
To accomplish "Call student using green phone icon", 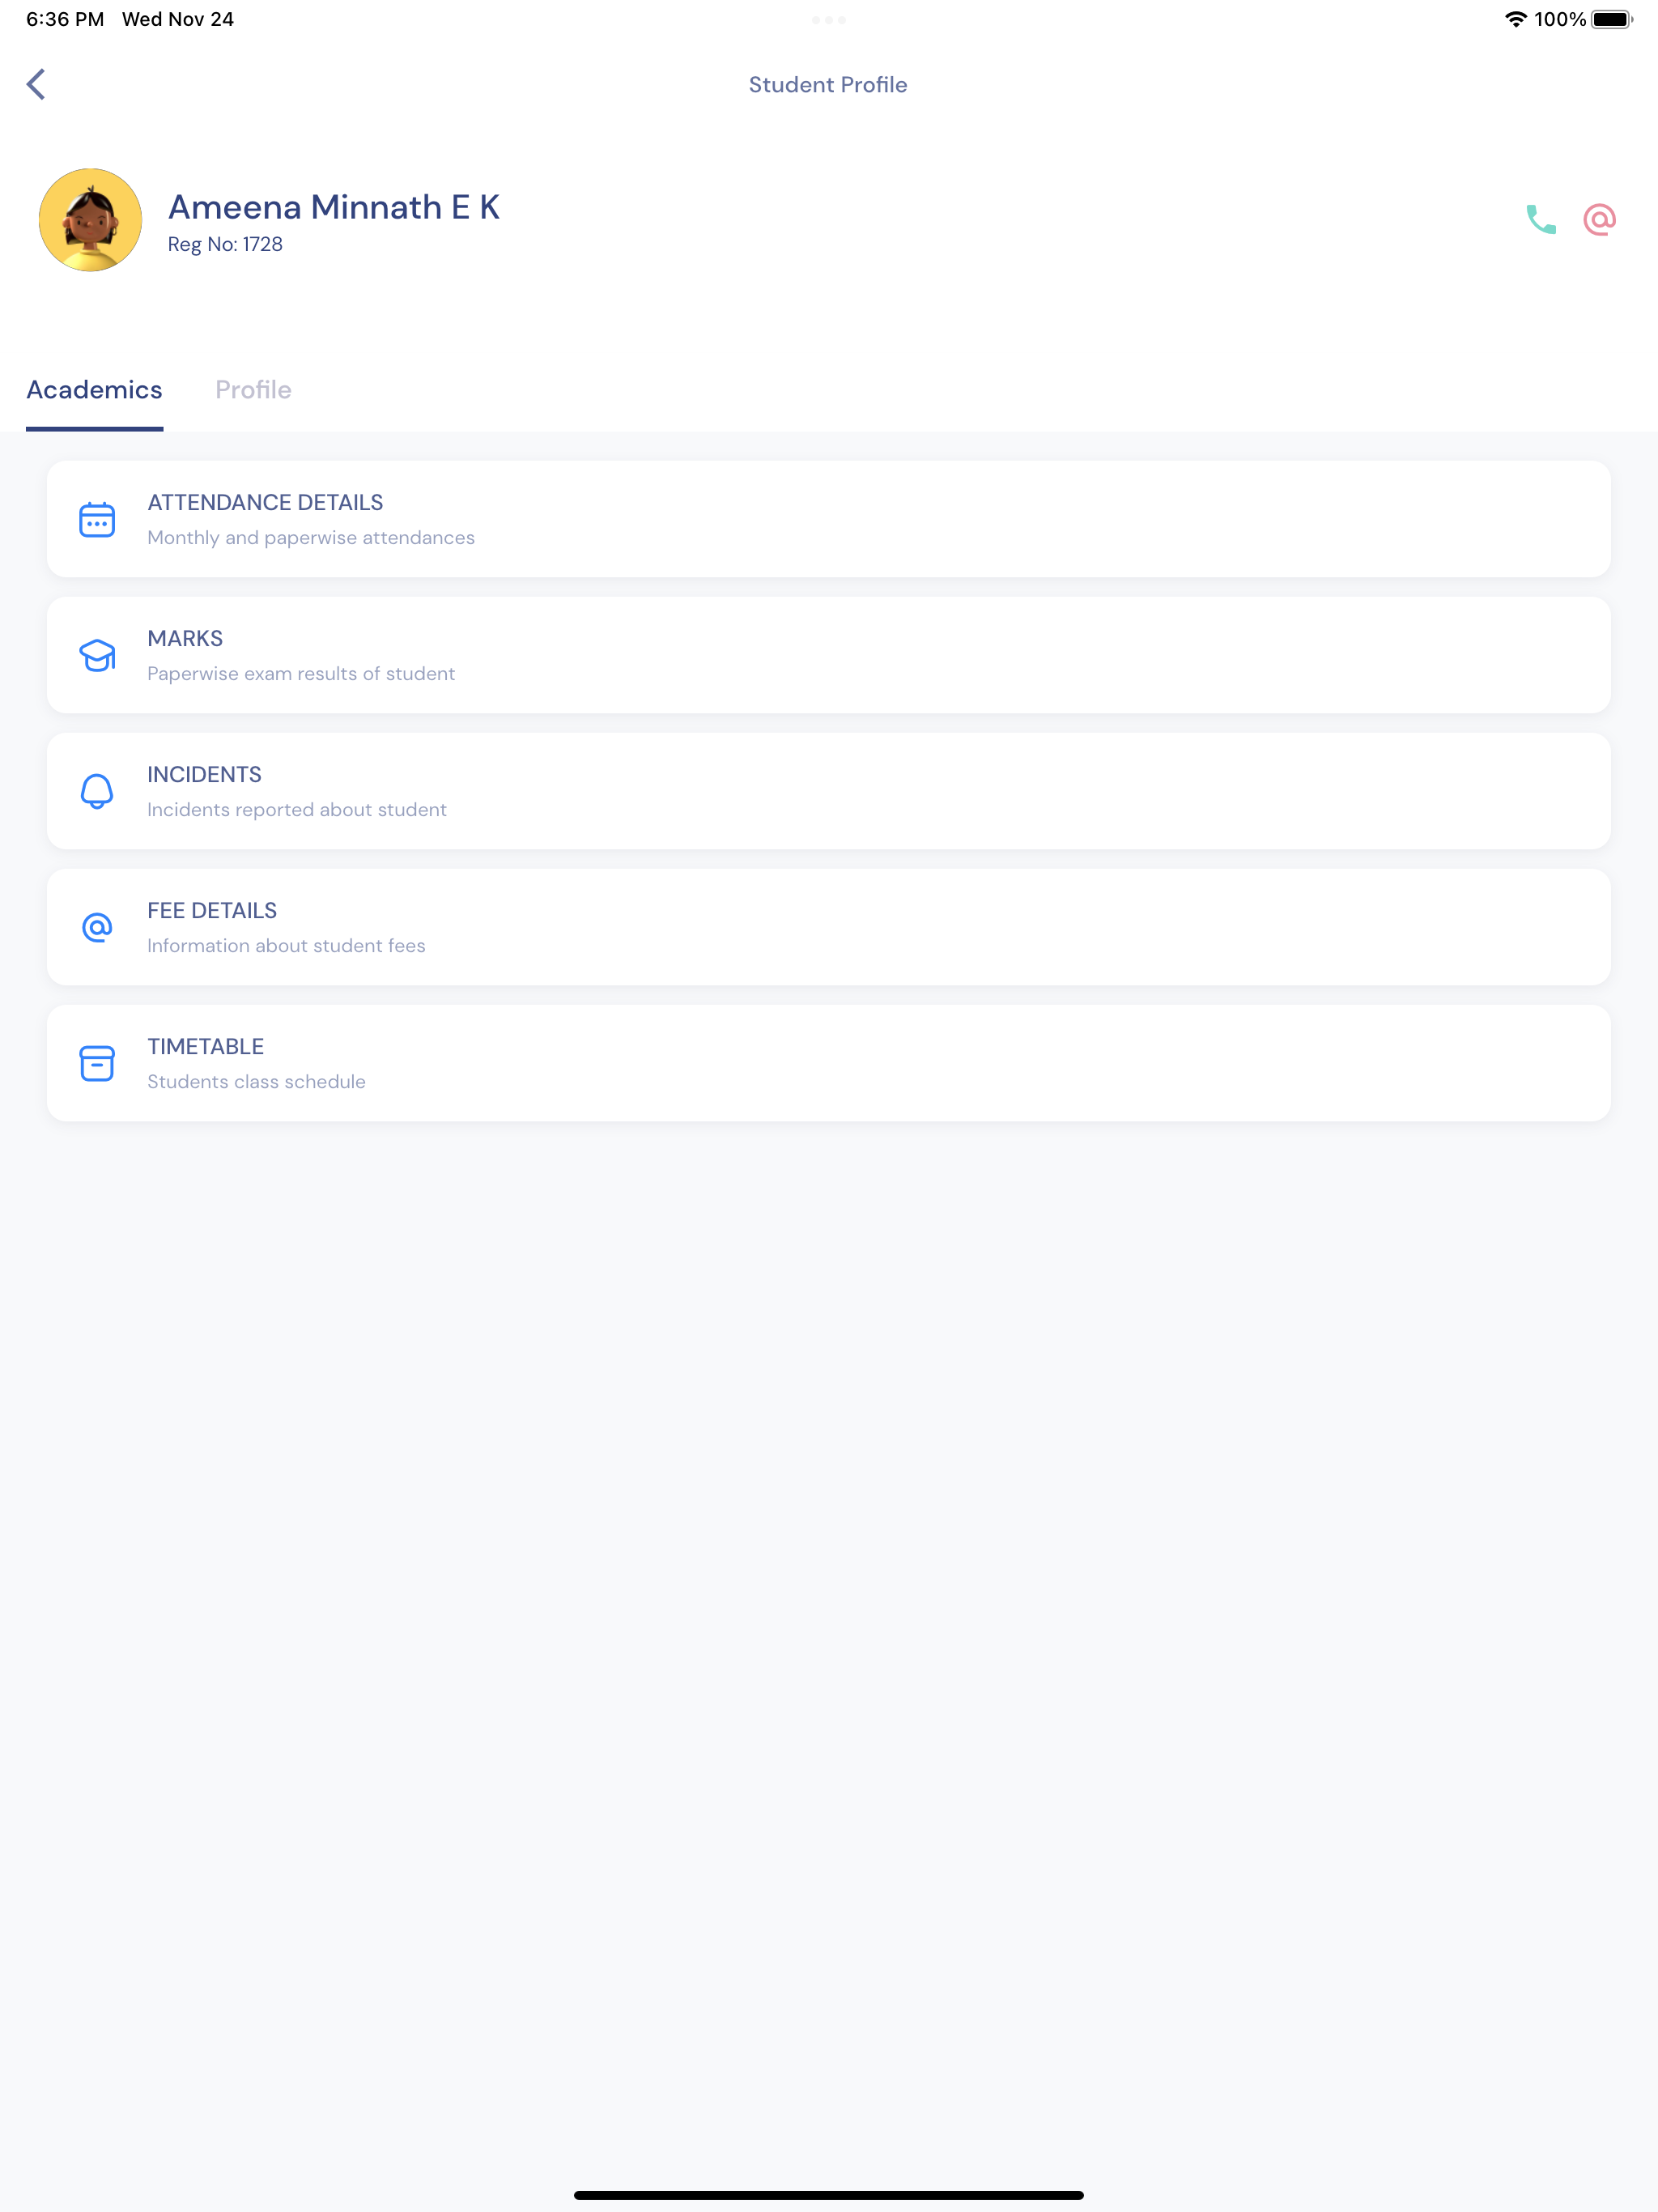I will [1540, 219].
